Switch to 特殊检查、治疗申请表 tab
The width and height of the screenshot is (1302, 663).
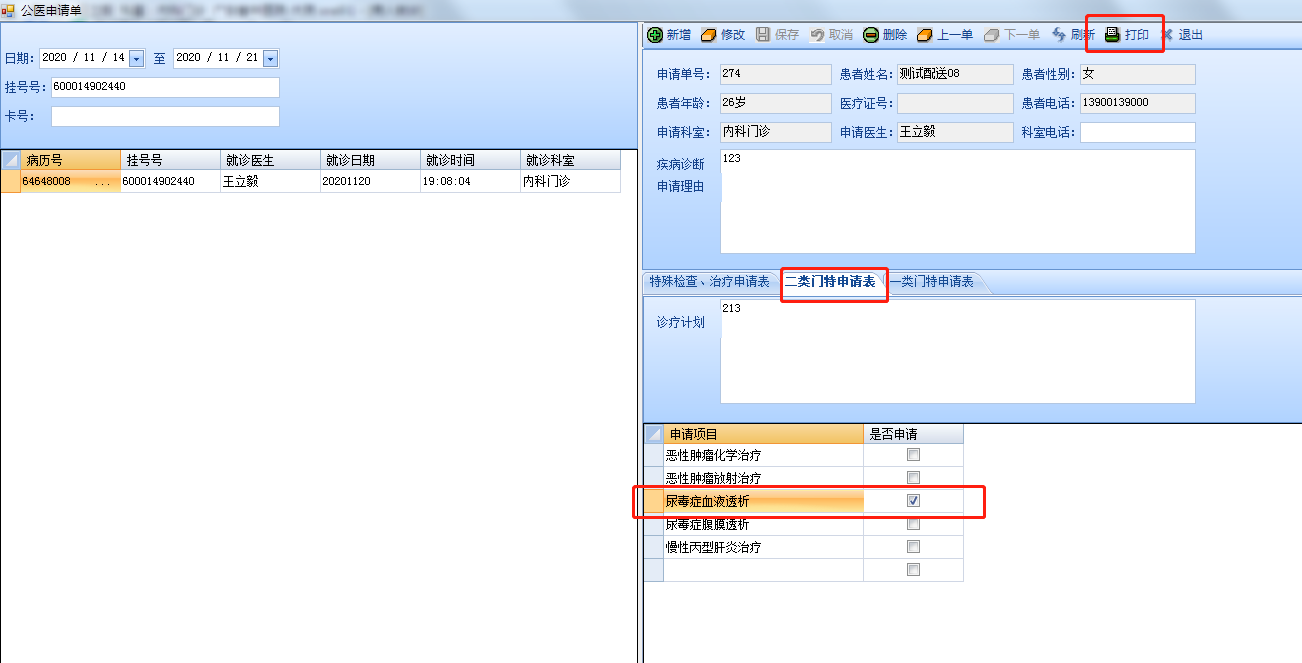pyautogui.click(x=710, y=282)
